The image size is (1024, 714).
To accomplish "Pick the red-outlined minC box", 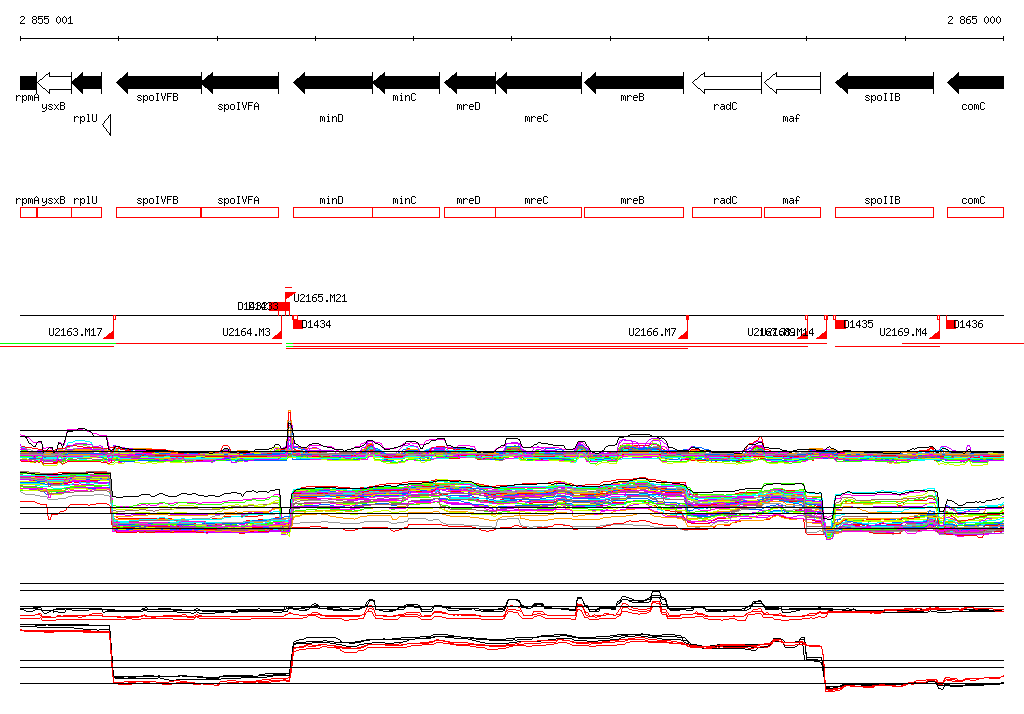I will (406, 212).
